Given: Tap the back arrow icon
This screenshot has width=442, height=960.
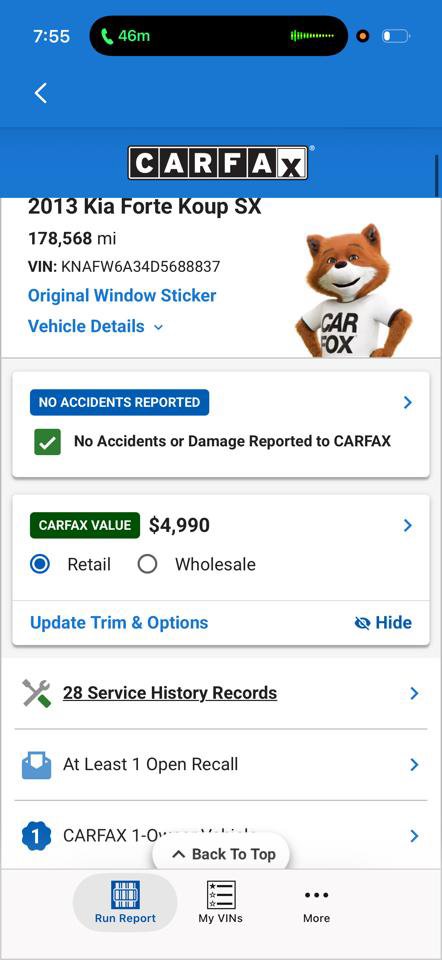Looking at the screenshot, I should point(41,93).
